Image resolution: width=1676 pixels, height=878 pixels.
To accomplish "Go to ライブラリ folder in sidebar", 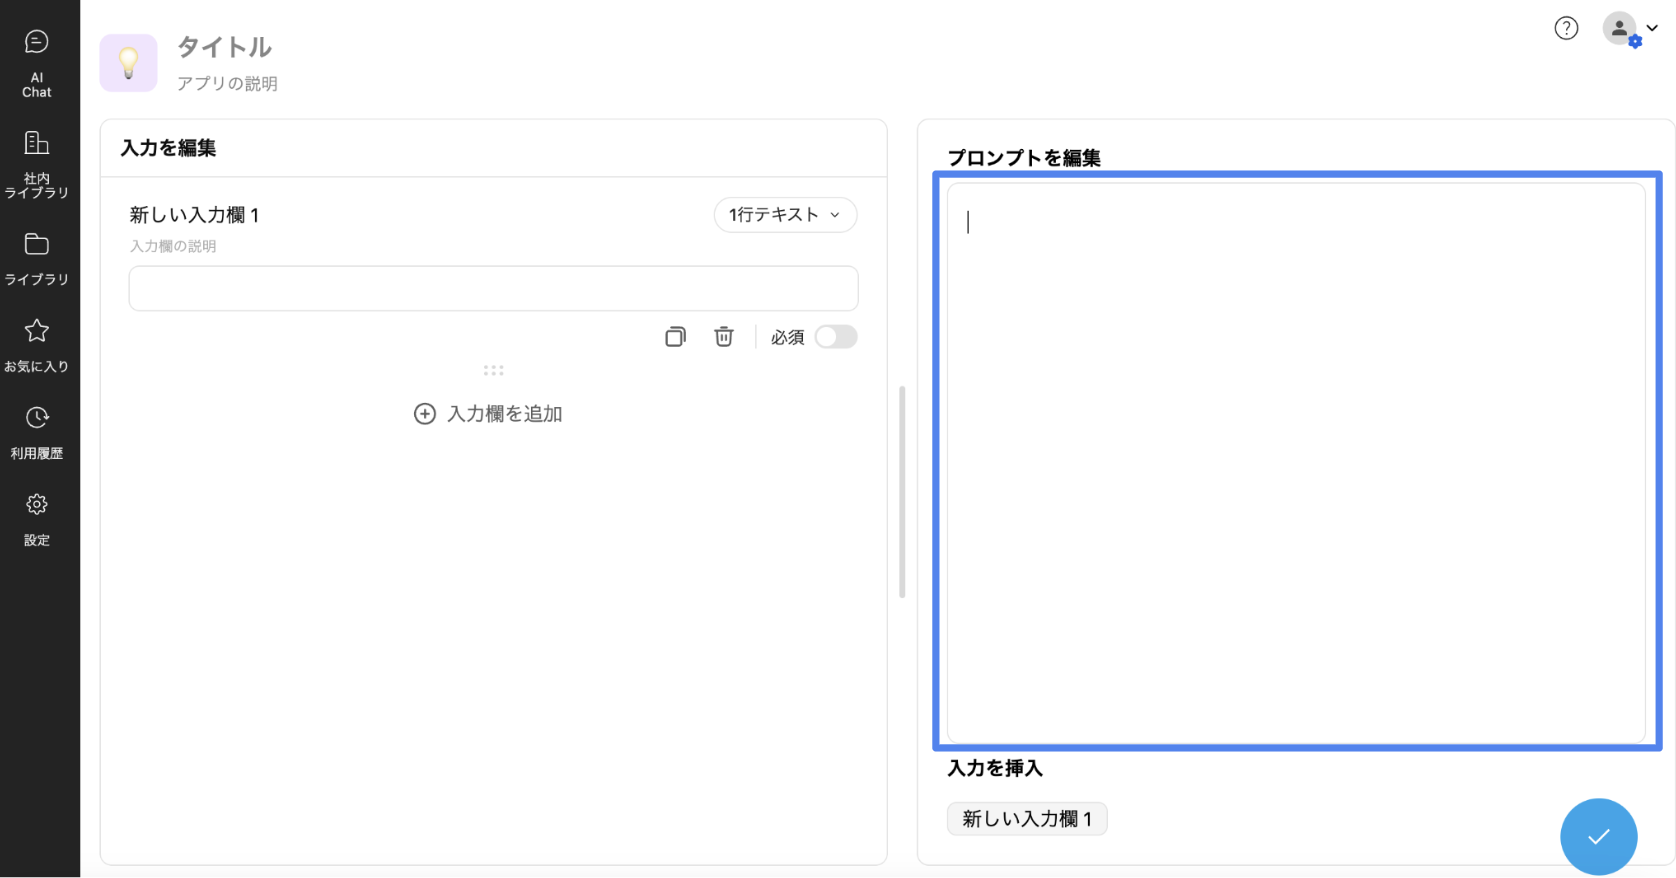I will [37, 258].
